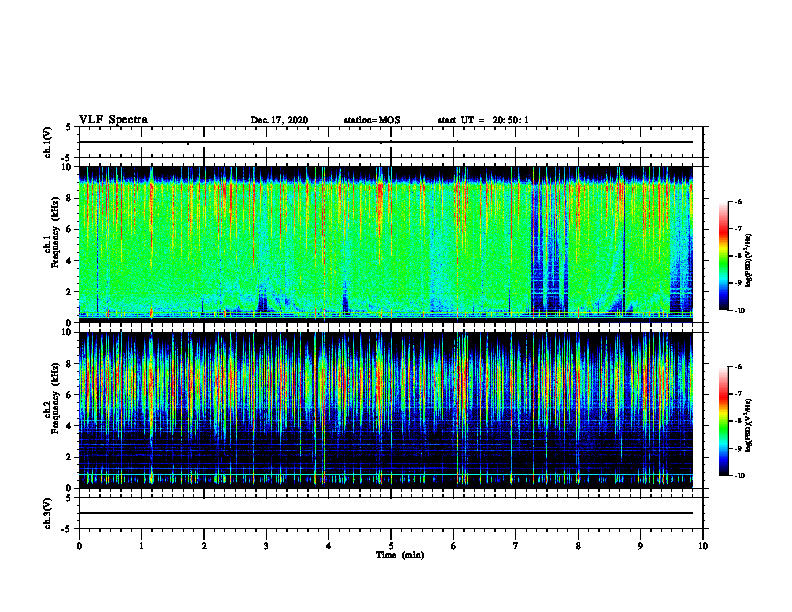Click time axis tick label "4"
The height and width of the screenshot is (612, 792).
[x=329, y=546]
